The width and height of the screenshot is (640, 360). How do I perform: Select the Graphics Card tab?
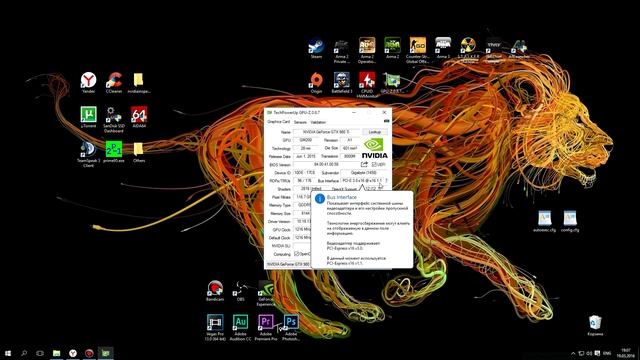click(x=278, y=122)
